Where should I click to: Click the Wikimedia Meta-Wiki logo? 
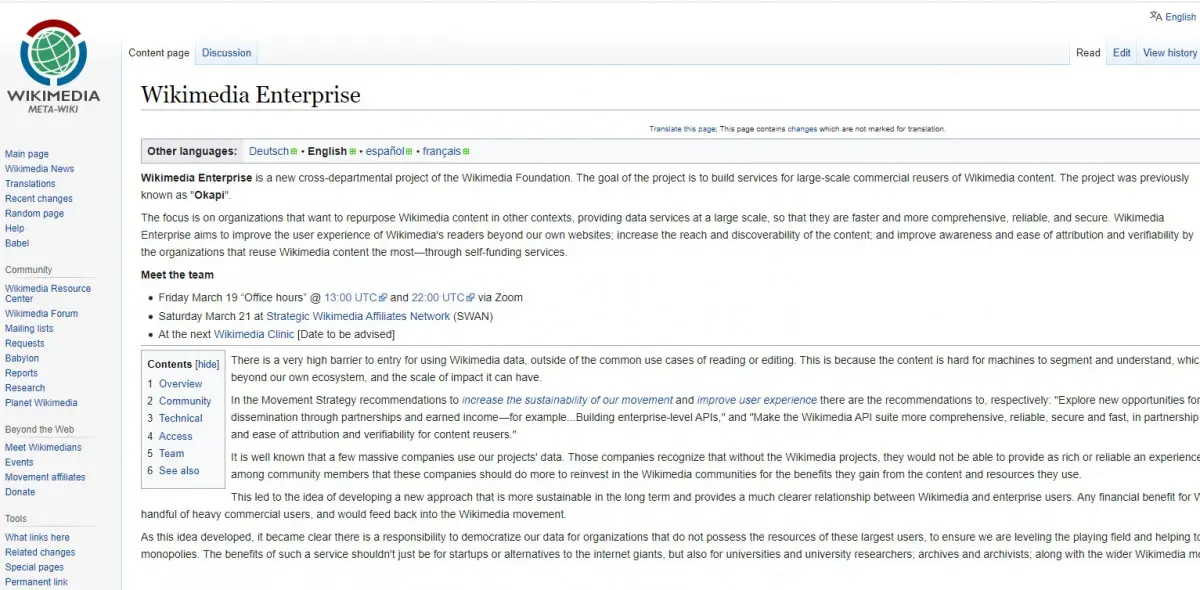click(x=53, y=66)
